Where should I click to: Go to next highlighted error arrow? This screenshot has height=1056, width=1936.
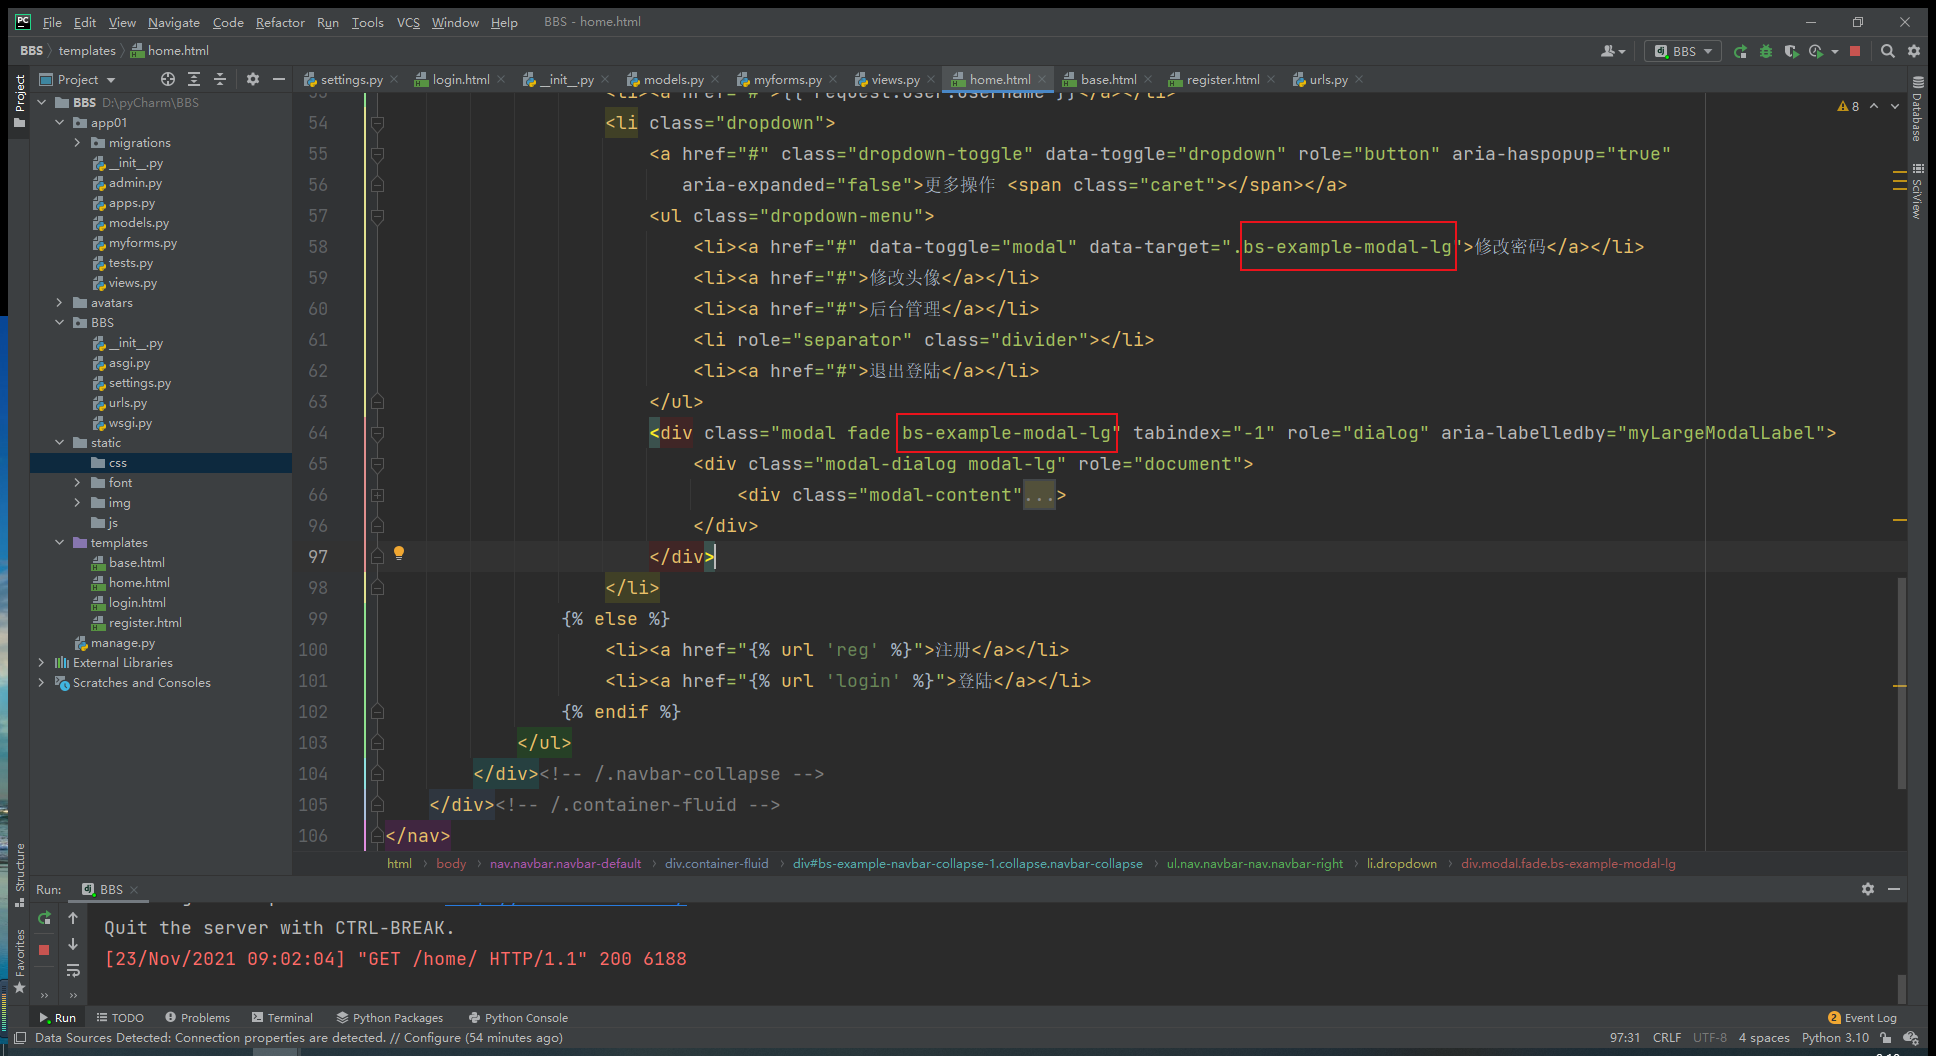(x=1895, y=106)
